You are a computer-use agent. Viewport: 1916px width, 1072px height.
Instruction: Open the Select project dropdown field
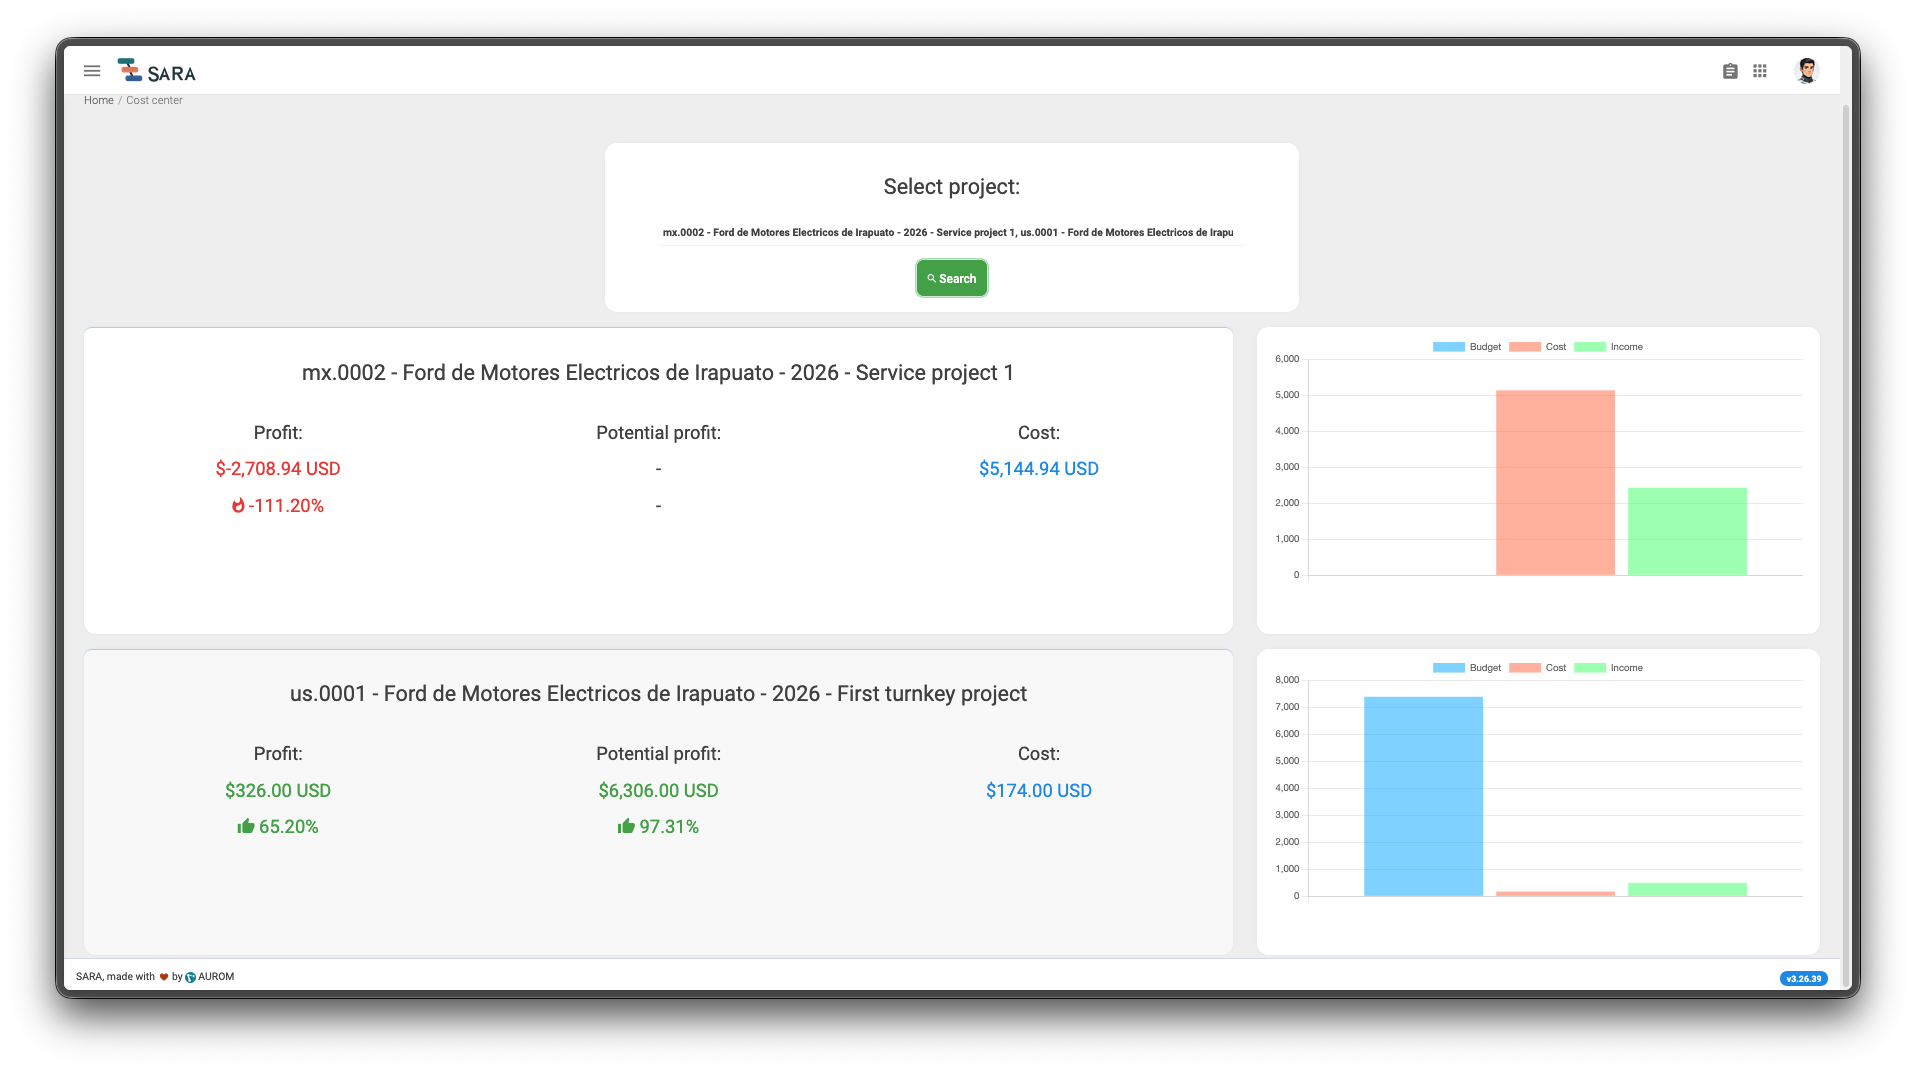pos(951,232)
